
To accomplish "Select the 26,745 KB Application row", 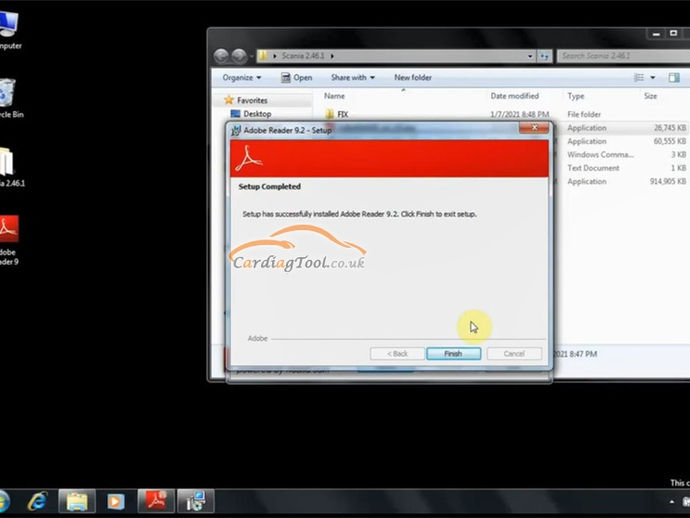I will tap(620, 128).
